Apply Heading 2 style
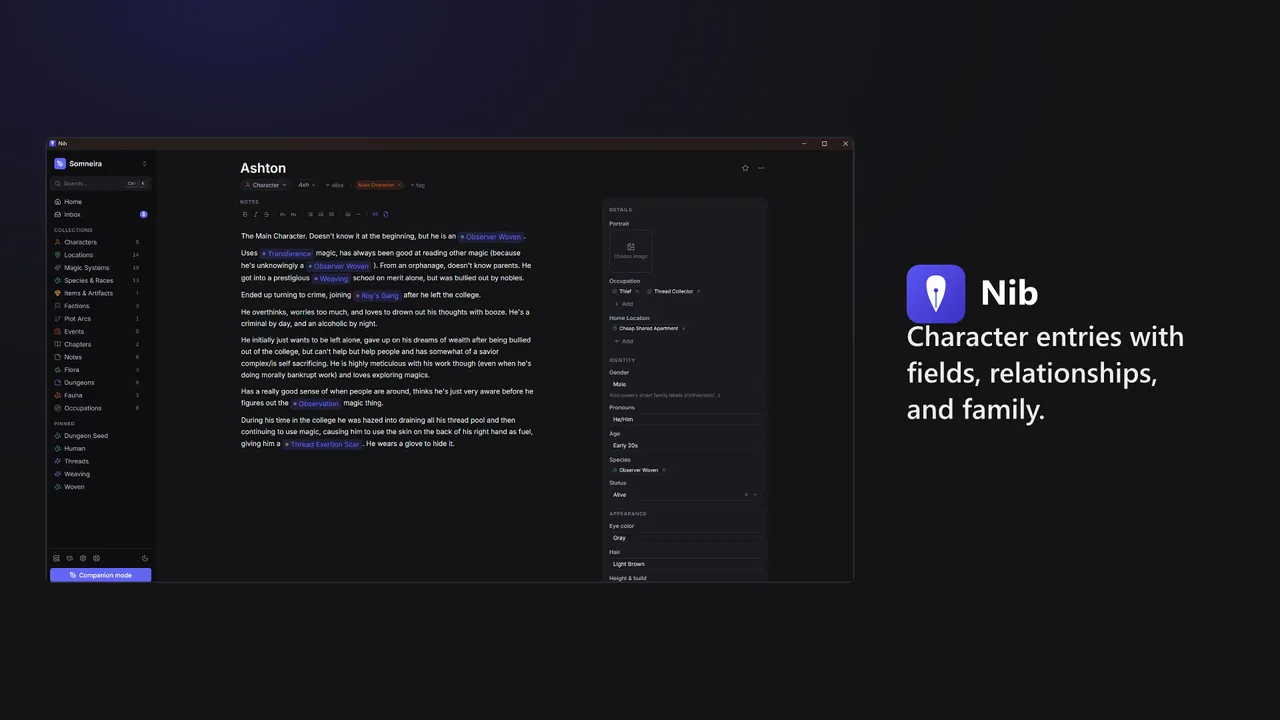 click(x=293, y=214)
